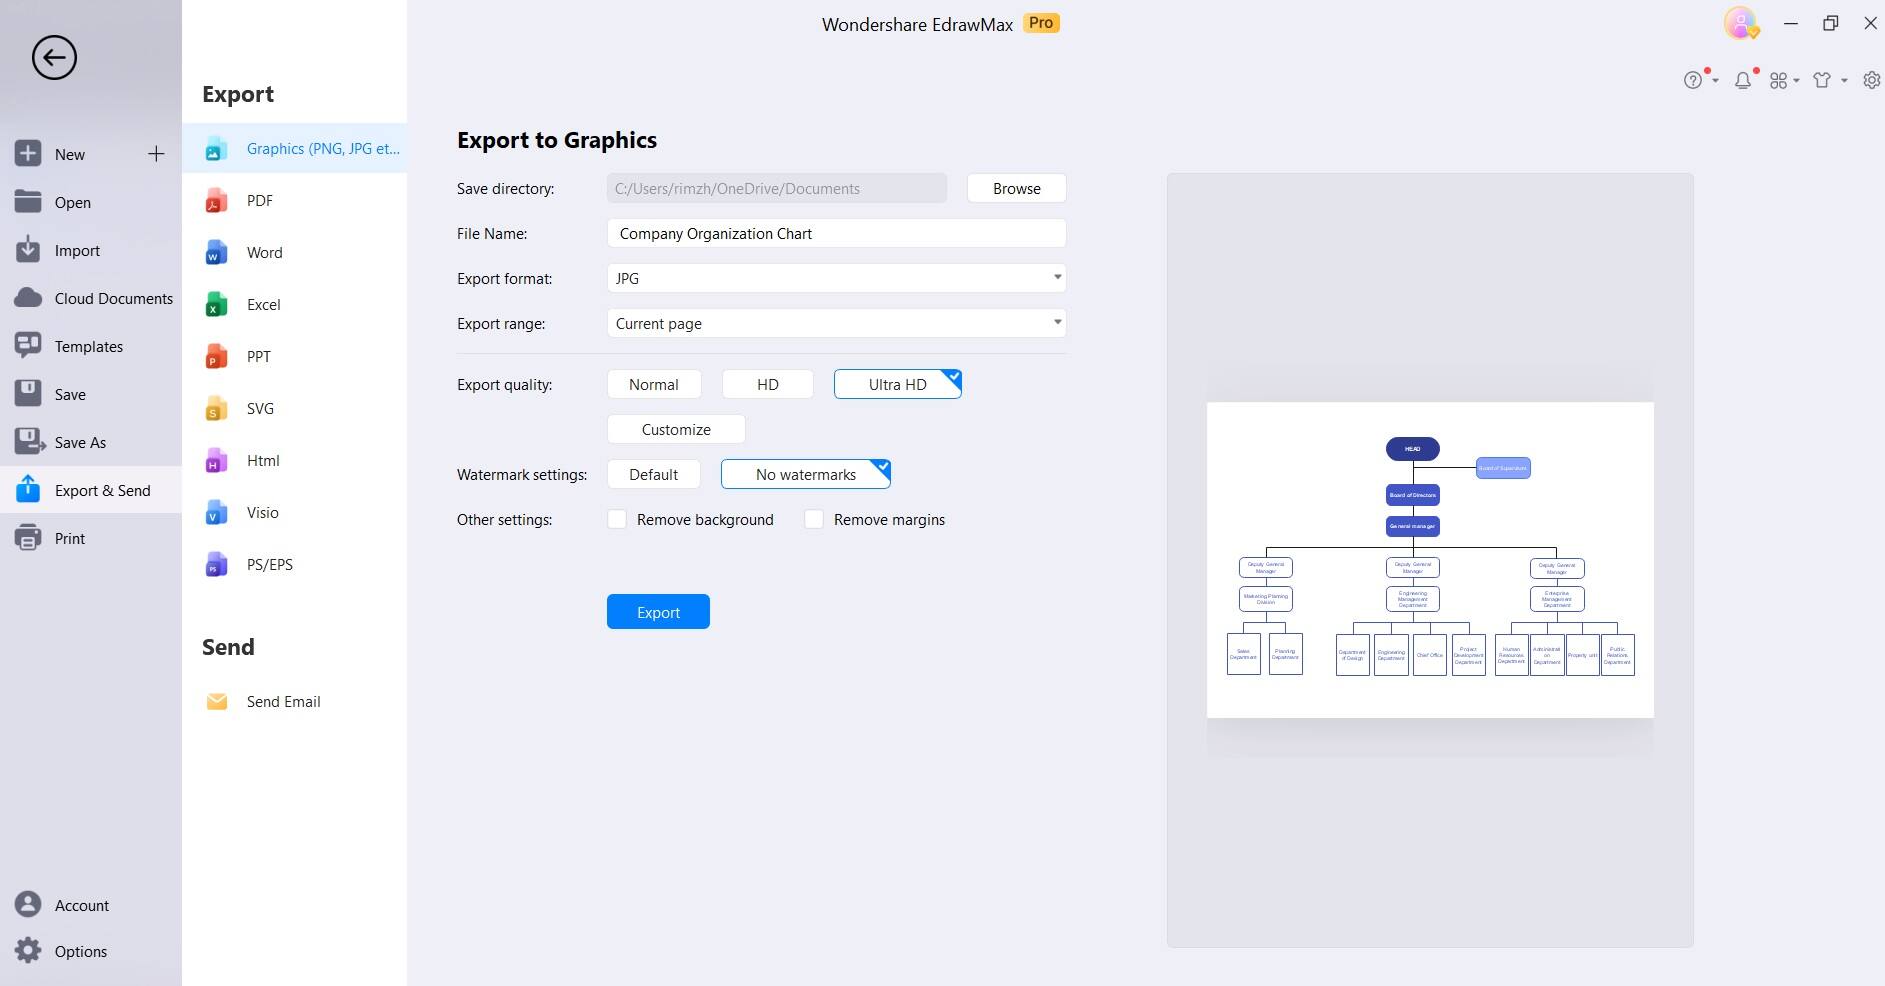Click the Import menu item
This screenshot has width=1885, height=986.
91,250
